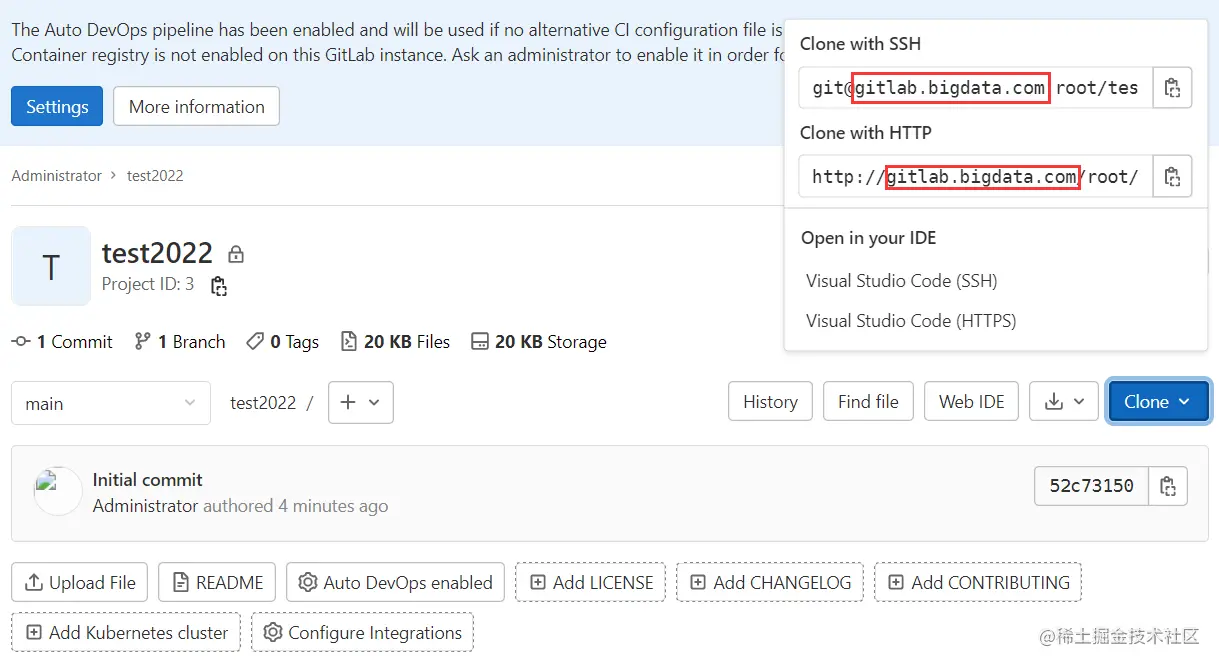Open the README button
This screenshot has height=666, width=1219.
(x=217, y=582)
